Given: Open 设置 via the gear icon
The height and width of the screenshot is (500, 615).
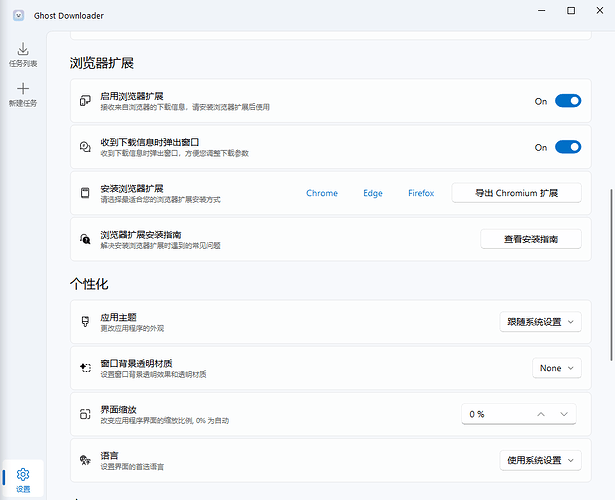Looking at the screenshot, I should click(23, 474).
